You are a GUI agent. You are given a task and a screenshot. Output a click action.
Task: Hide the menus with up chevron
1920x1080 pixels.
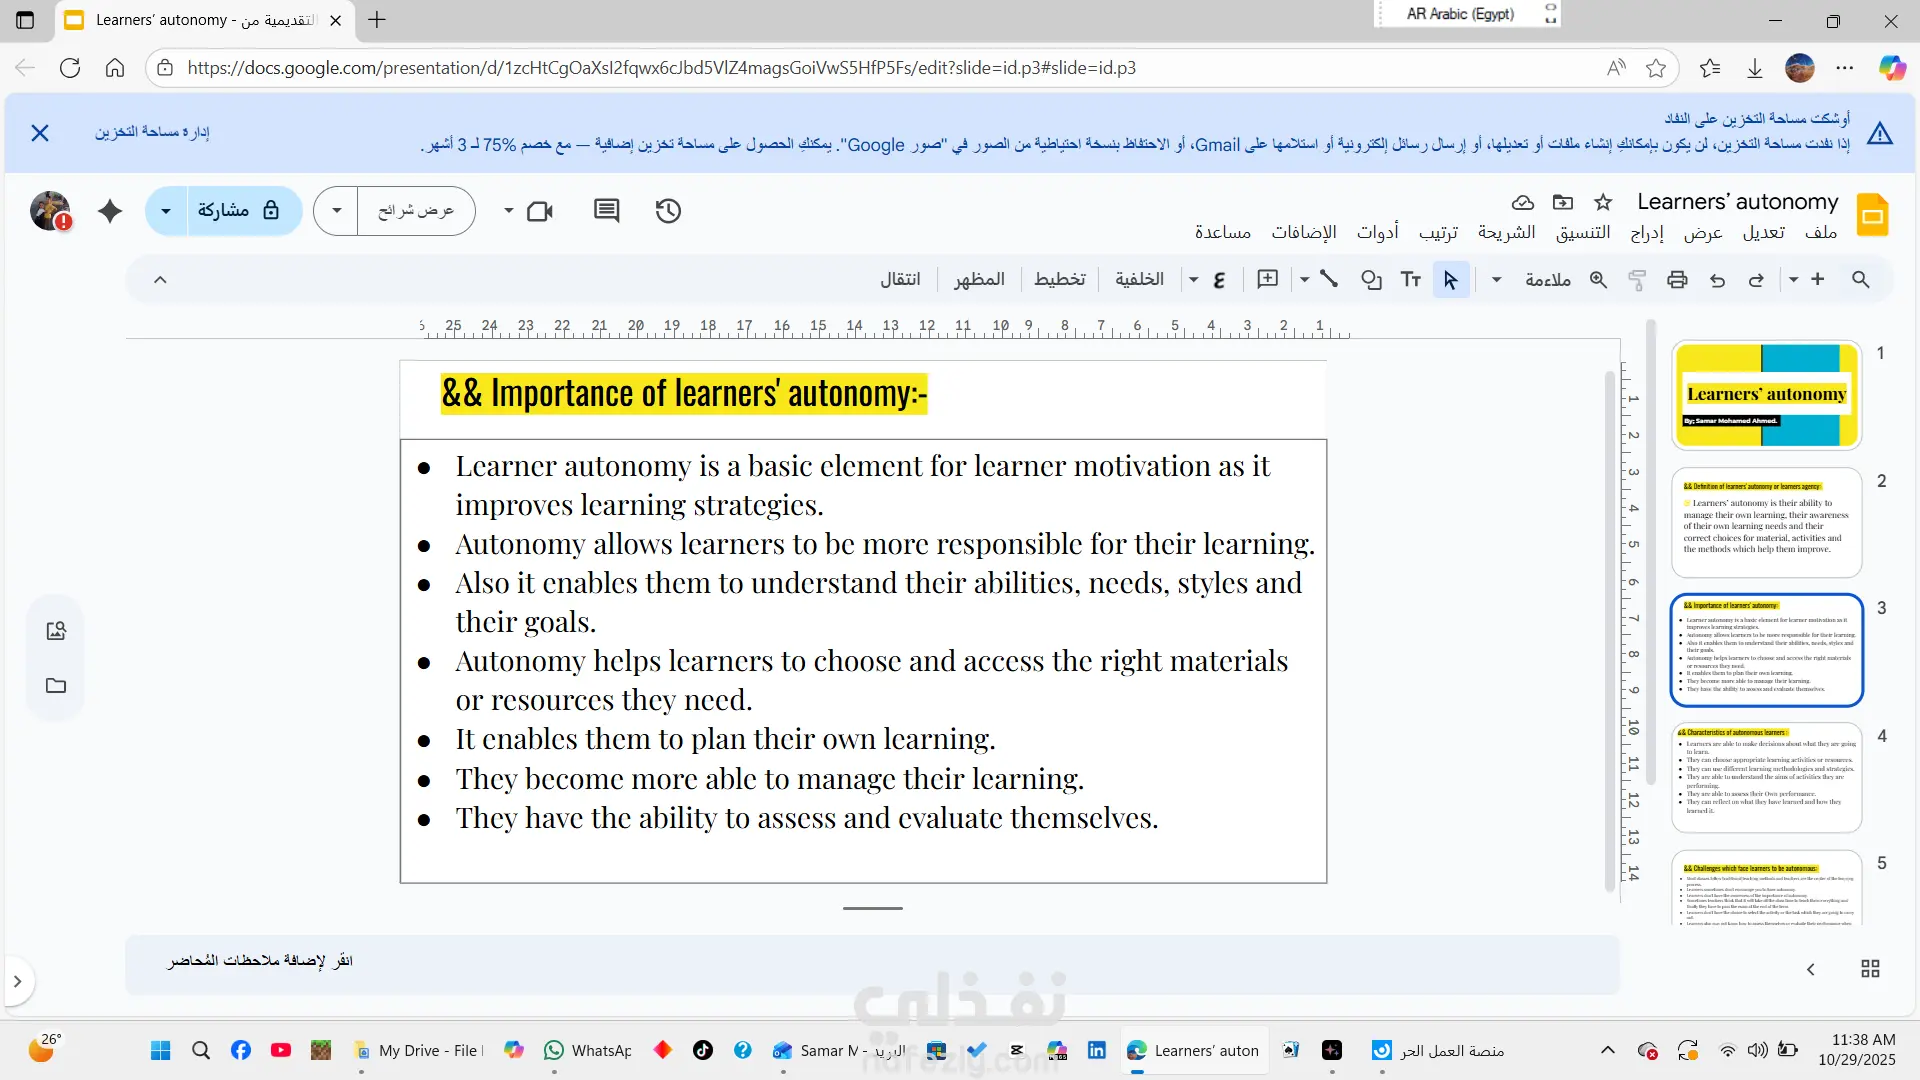coord(160,280)
